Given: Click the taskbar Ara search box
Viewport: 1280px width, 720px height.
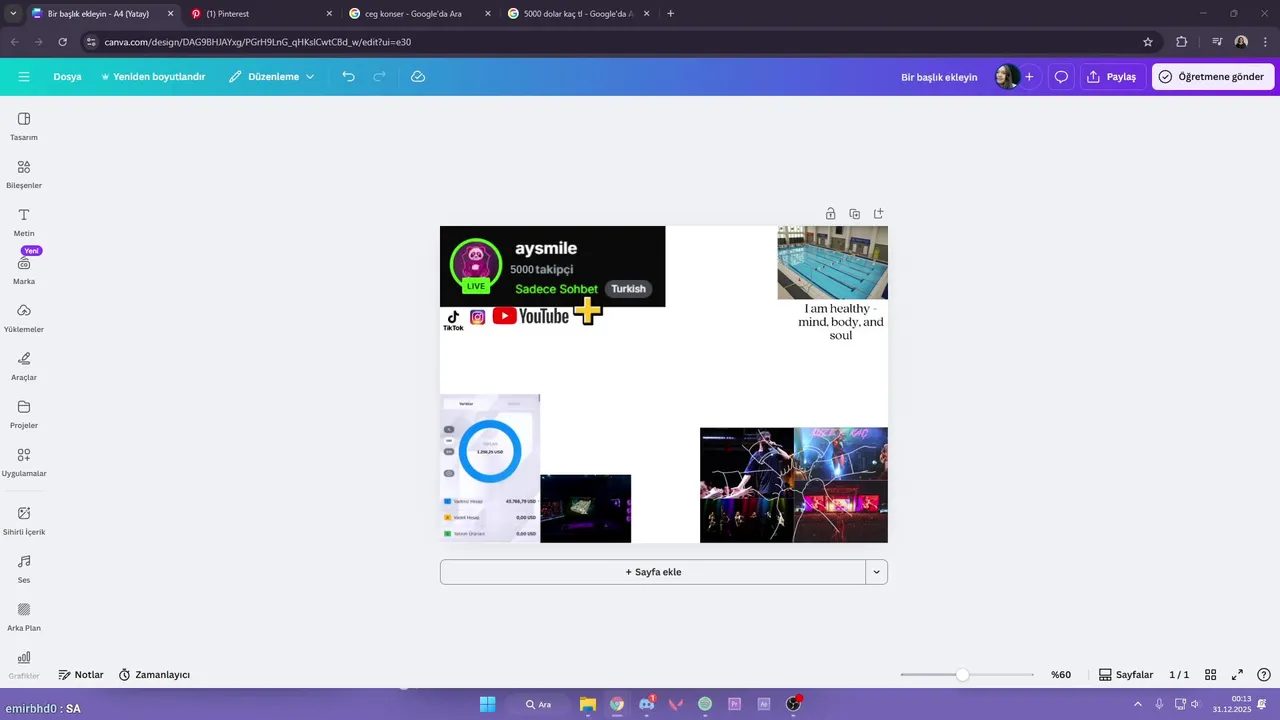Looking at the screenshot, I should click(538, 704).
